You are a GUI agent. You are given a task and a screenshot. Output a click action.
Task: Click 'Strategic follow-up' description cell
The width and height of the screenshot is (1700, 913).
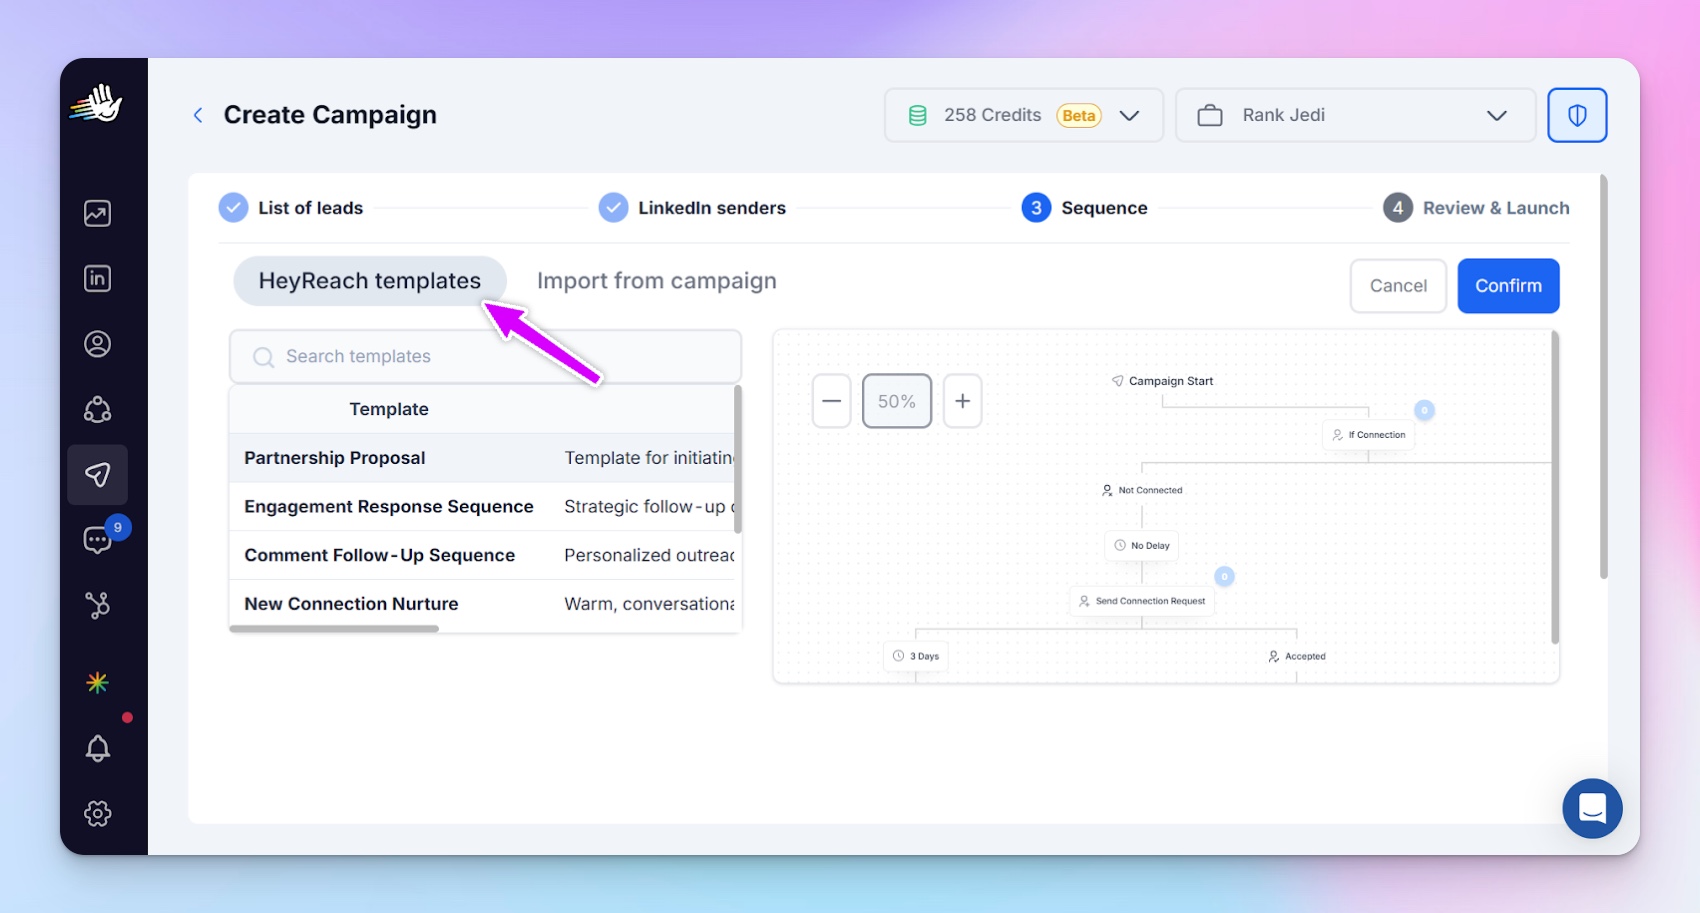click(x=649, y=507)
